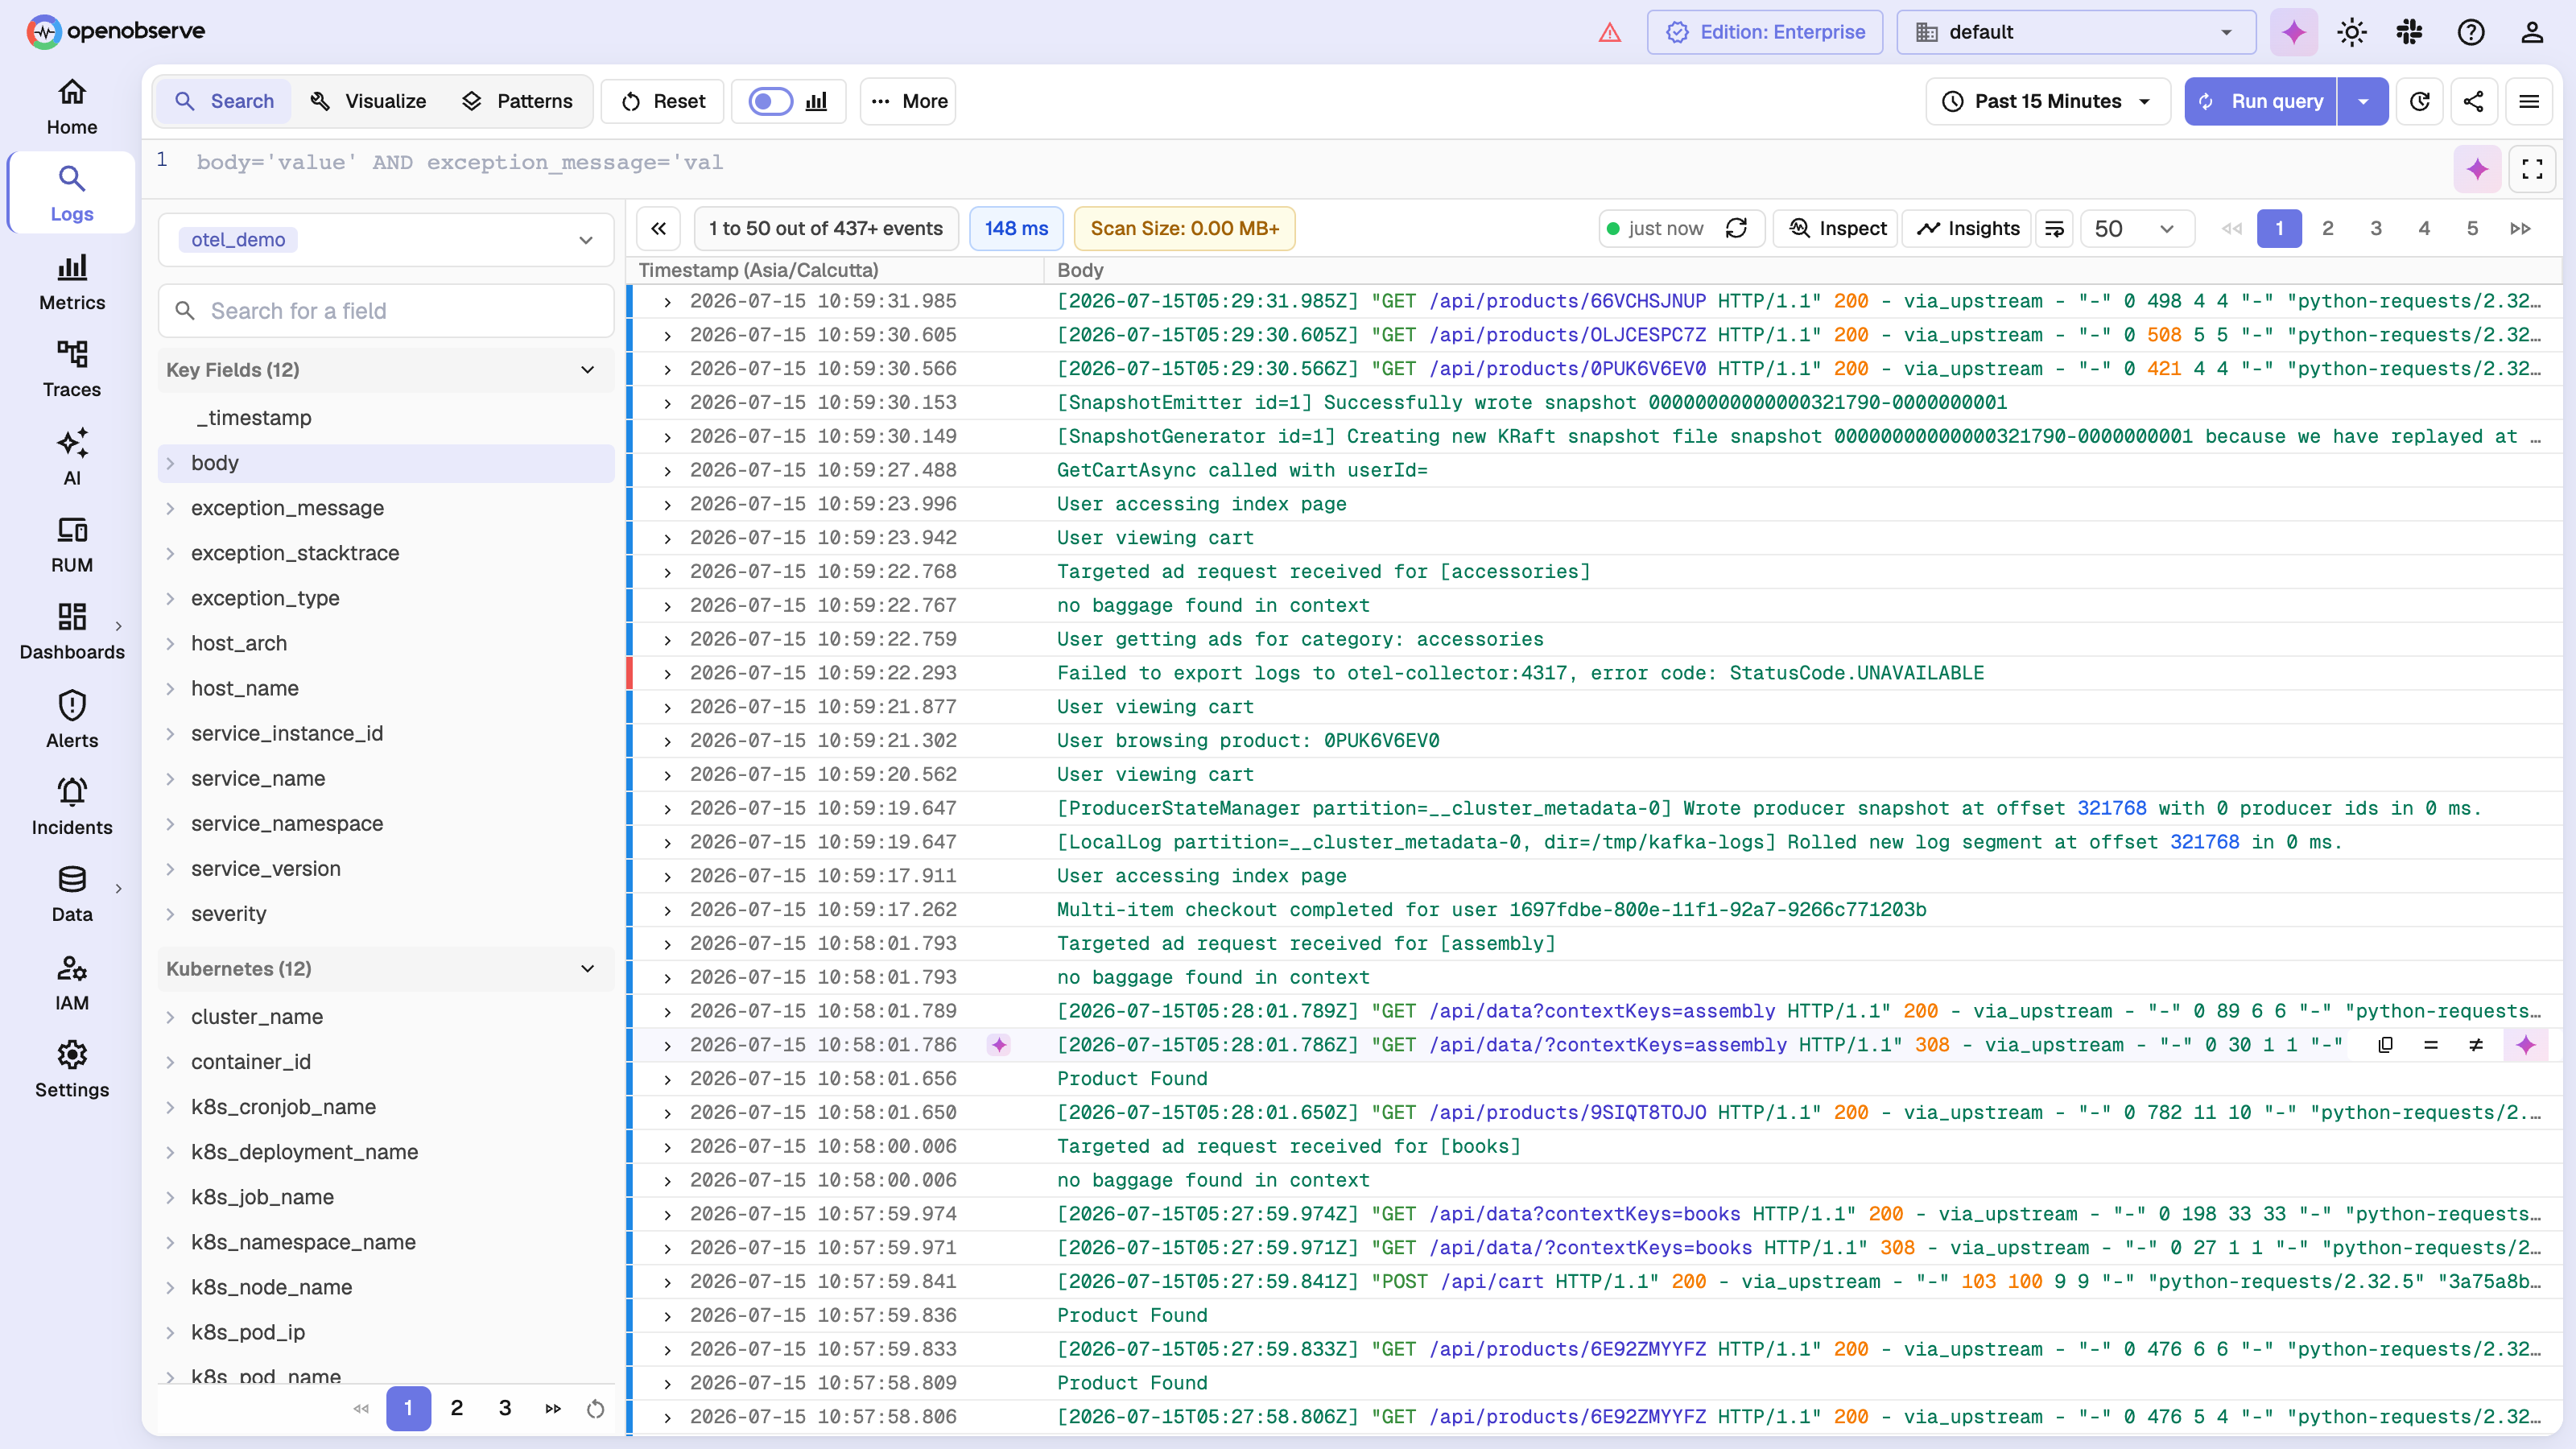Screen dimensions: 2576x1449
Task: Open AI query helper in editor
Action: click(x=2477, y=169)
